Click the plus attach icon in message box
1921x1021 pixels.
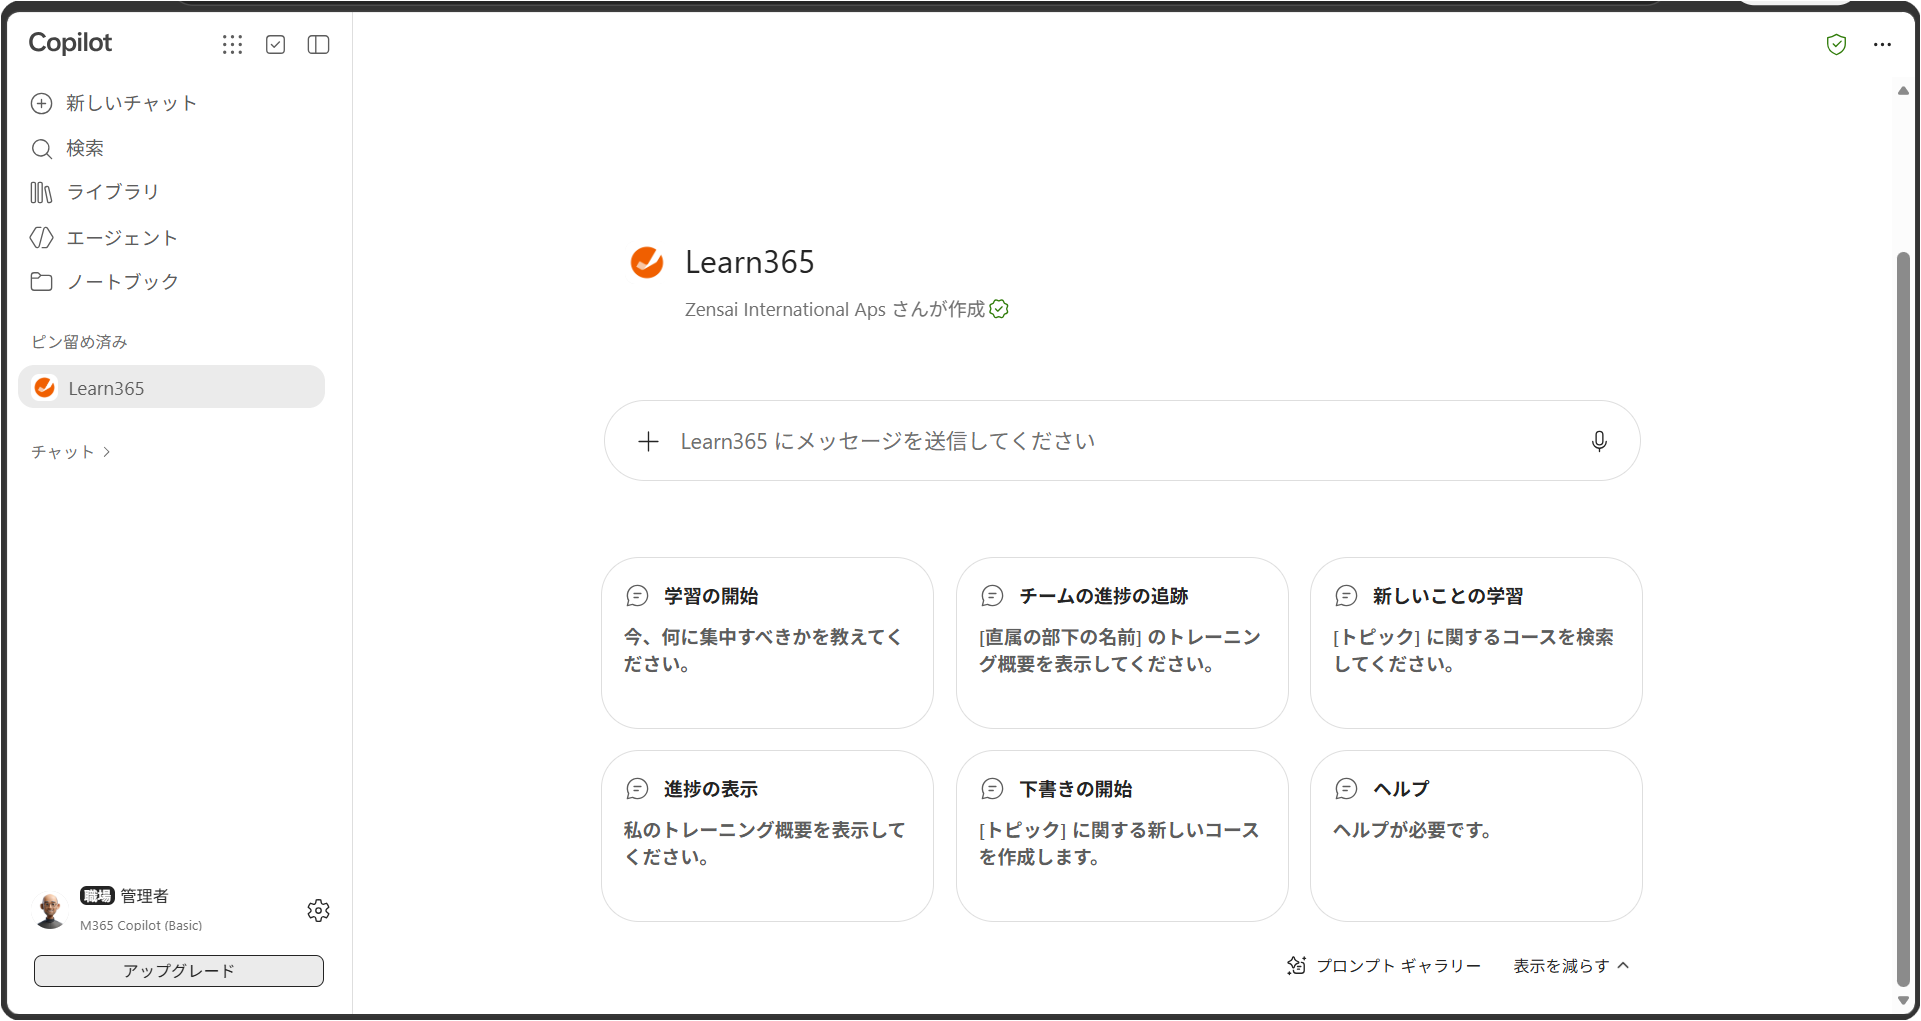point(648,441)
